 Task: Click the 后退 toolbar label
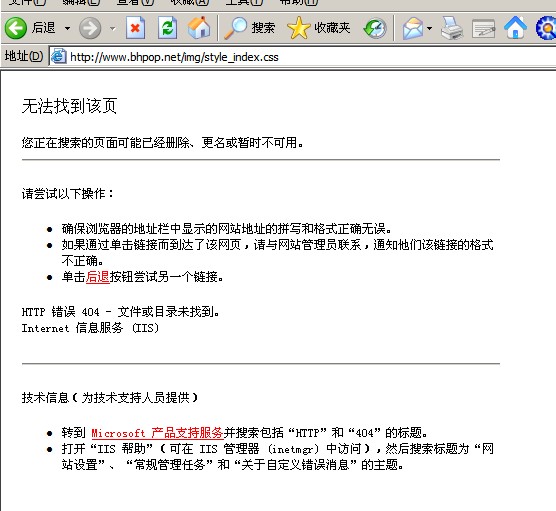coord(44,28)
